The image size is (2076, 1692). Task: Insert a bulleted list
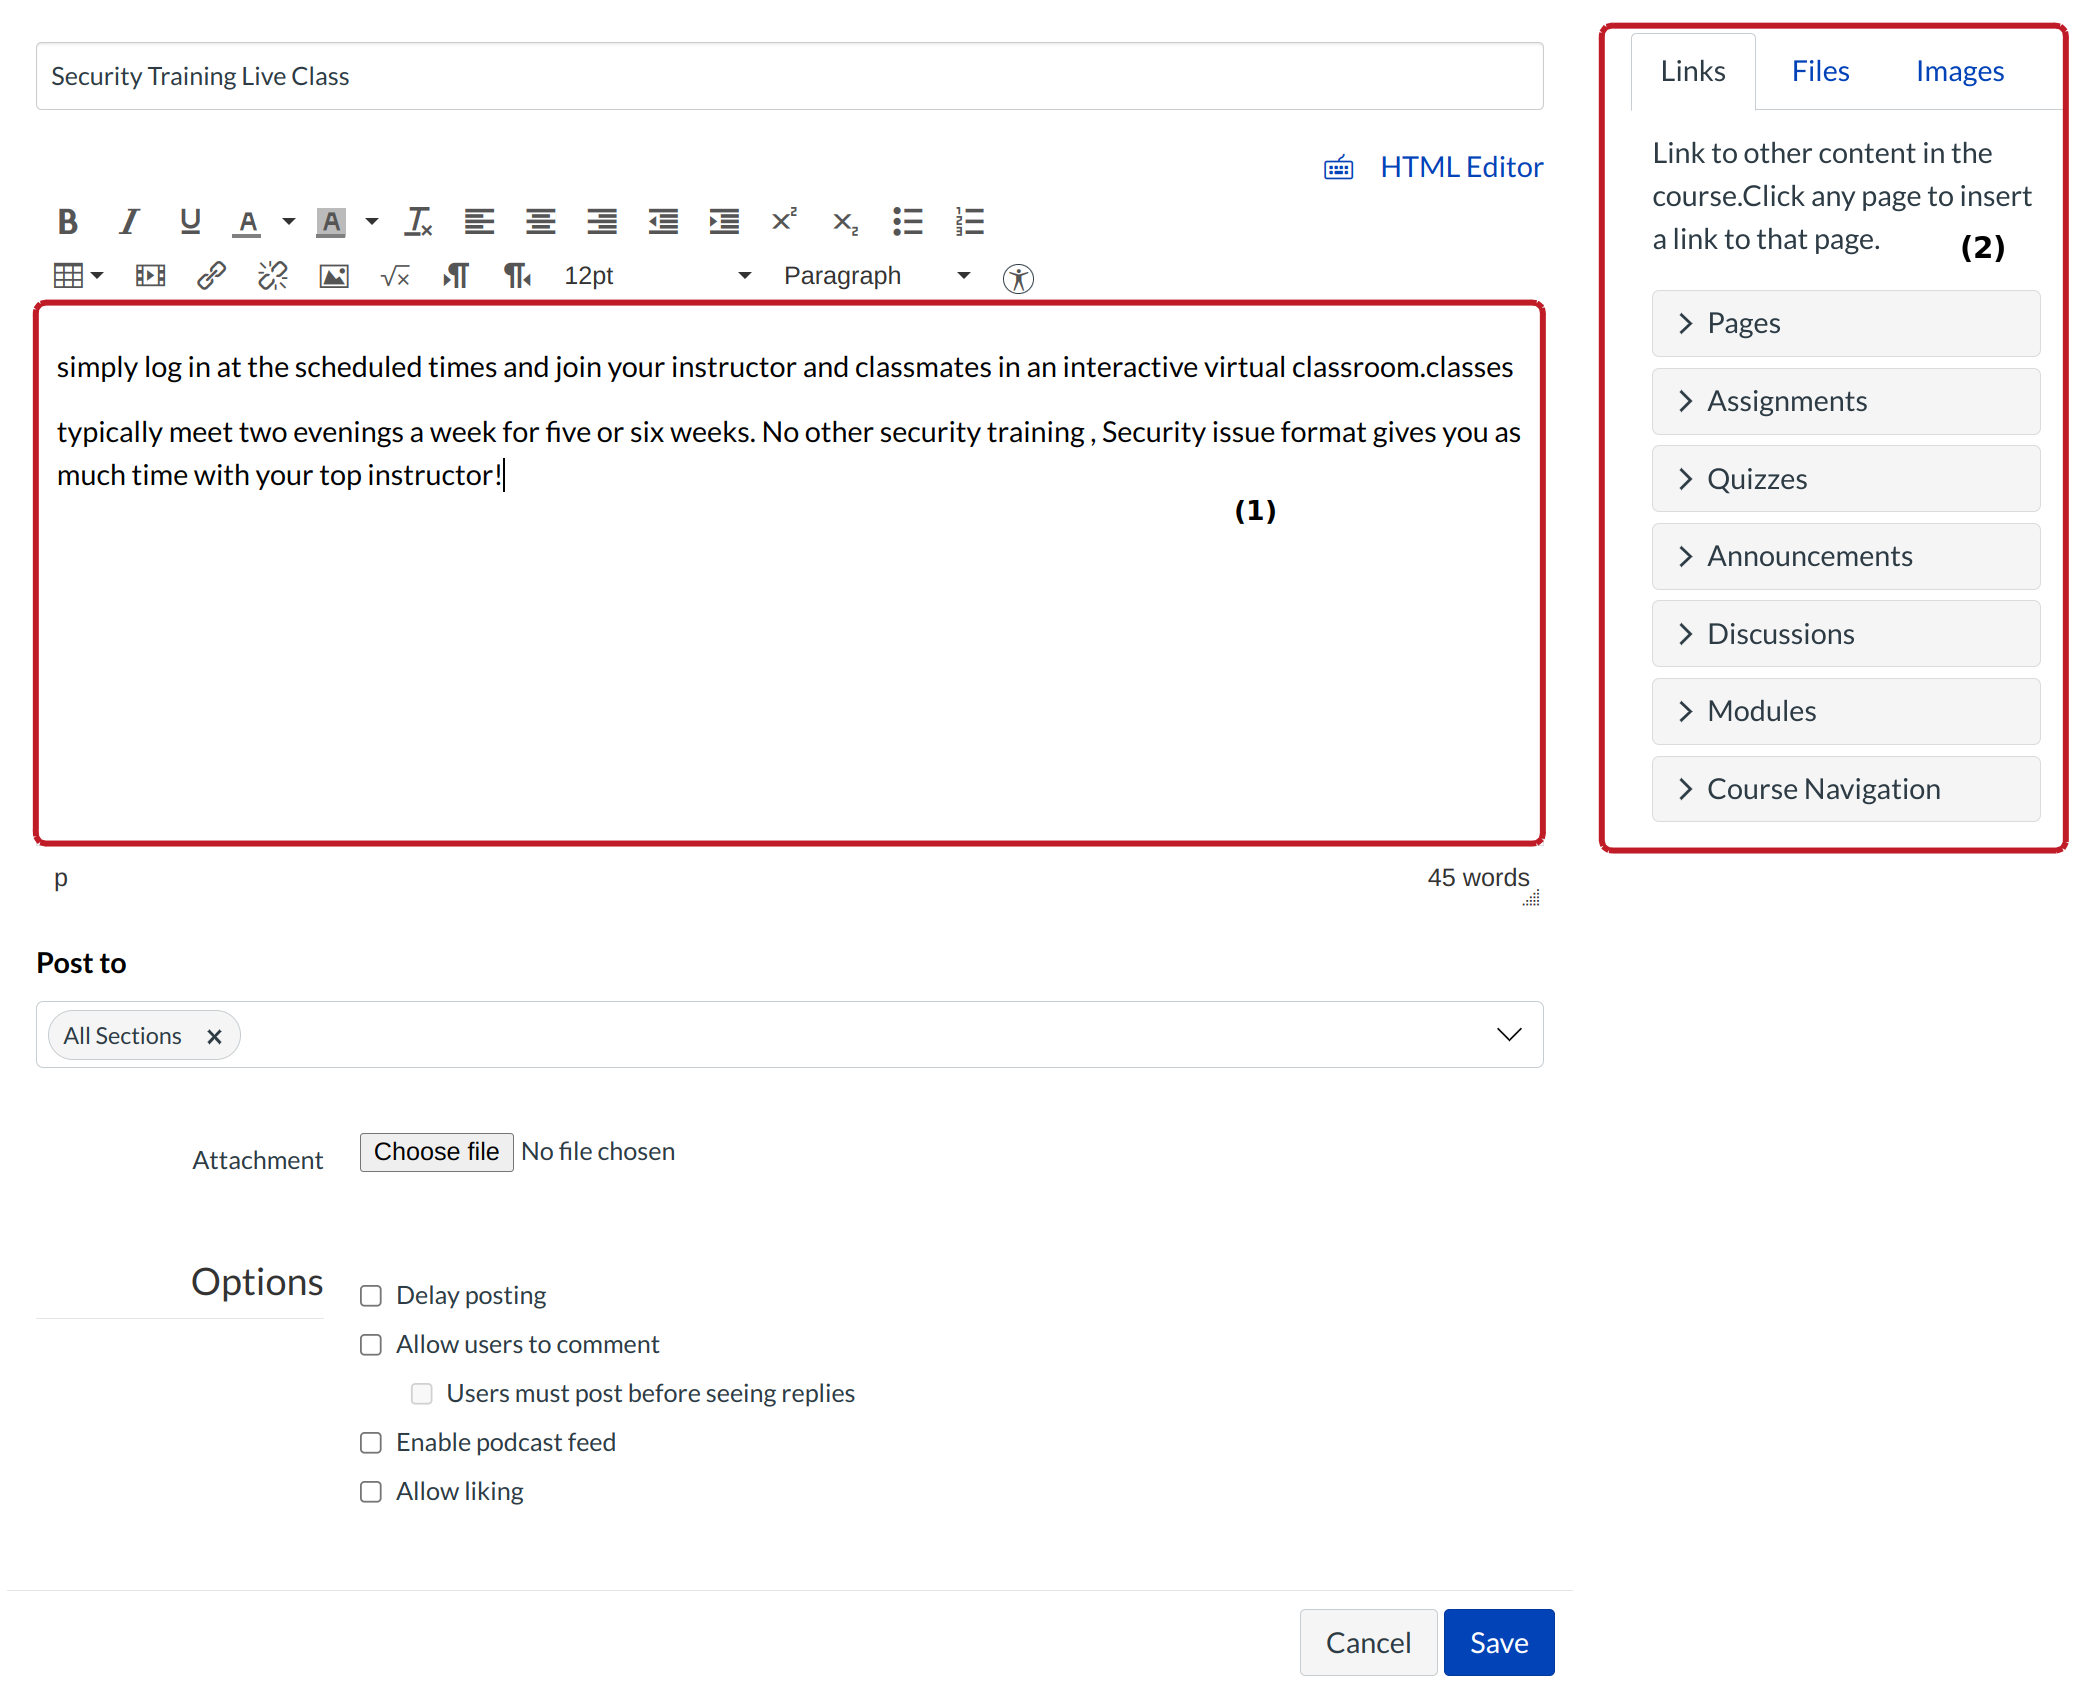(x=907, y=221)
